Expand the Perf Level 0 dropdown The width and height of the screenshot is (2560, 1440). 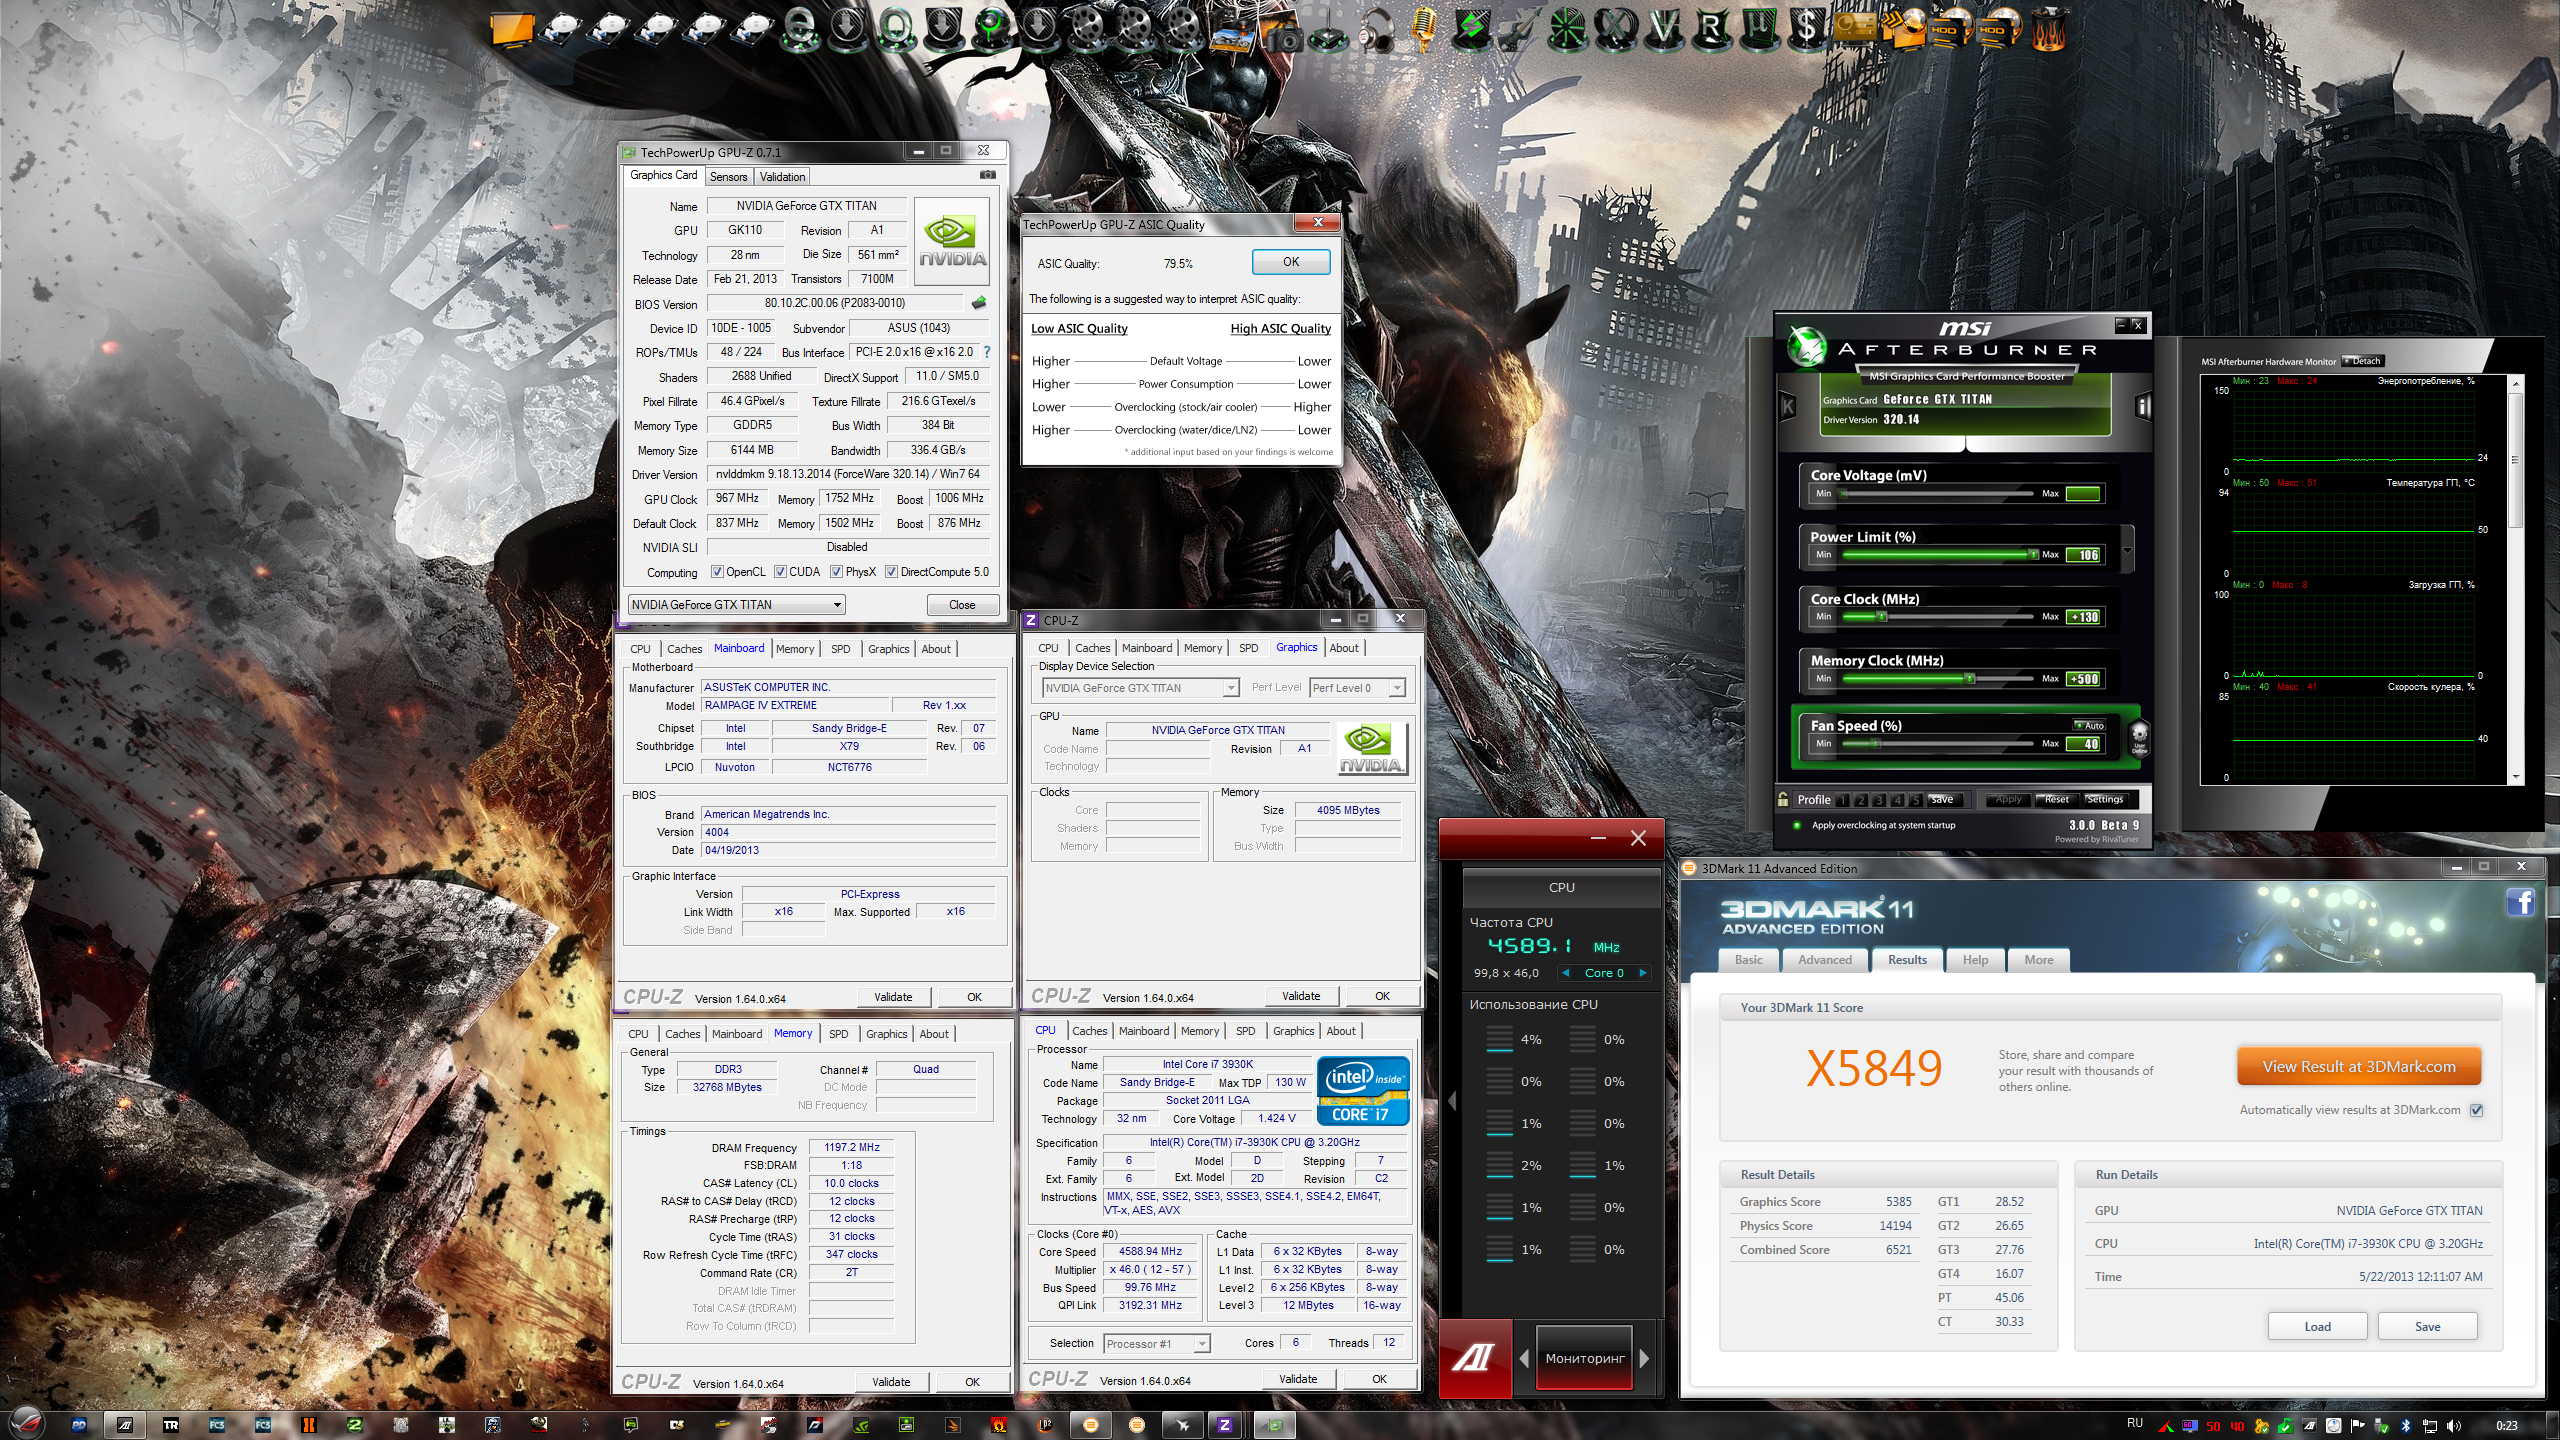pyautogui.click(x=1397, y=688)
